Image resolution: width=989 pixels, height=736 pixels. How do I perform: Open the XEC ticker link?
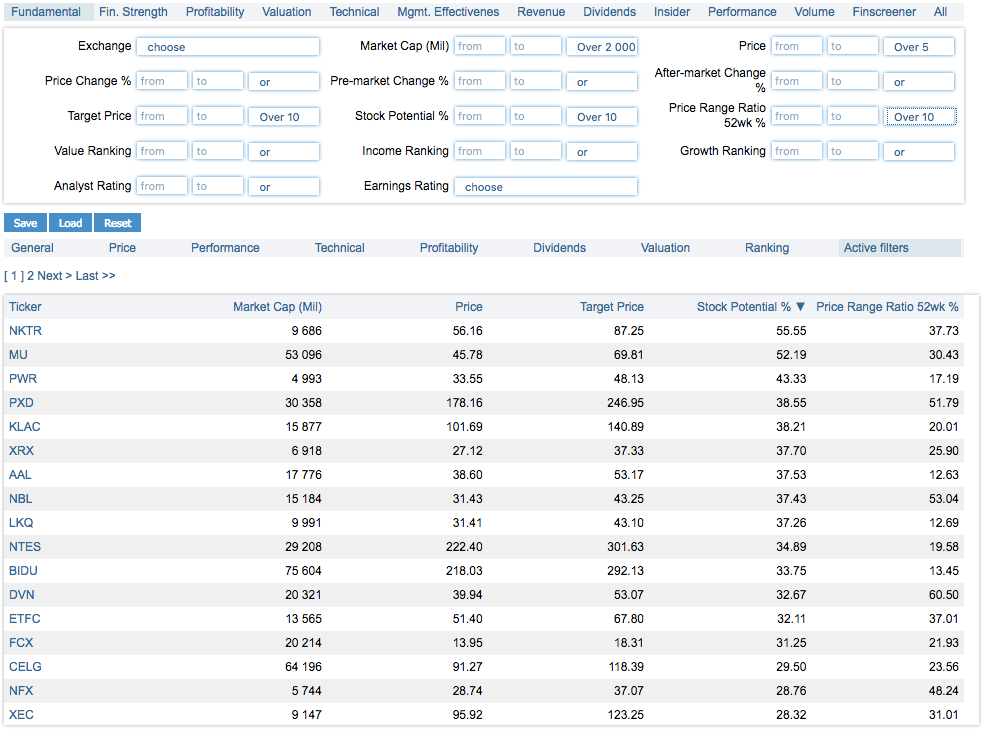point(21,715)
